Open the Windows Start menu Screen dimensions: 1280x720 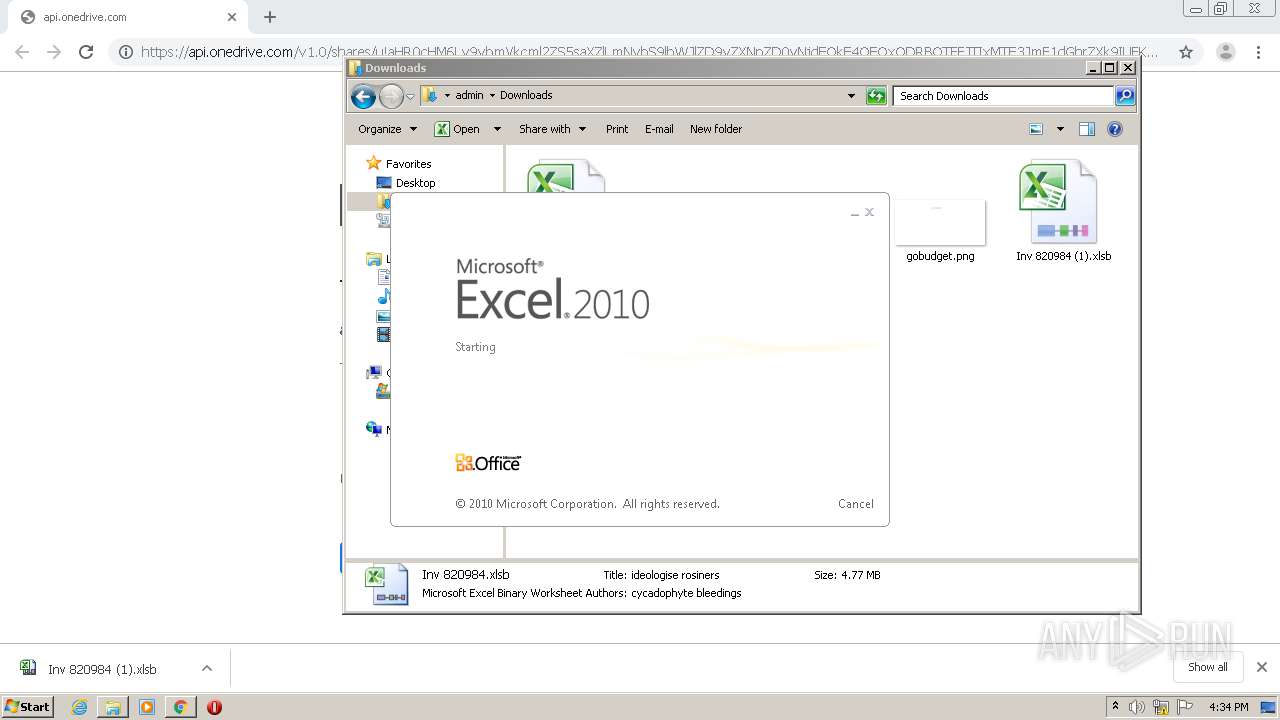(x=27, y=706)
